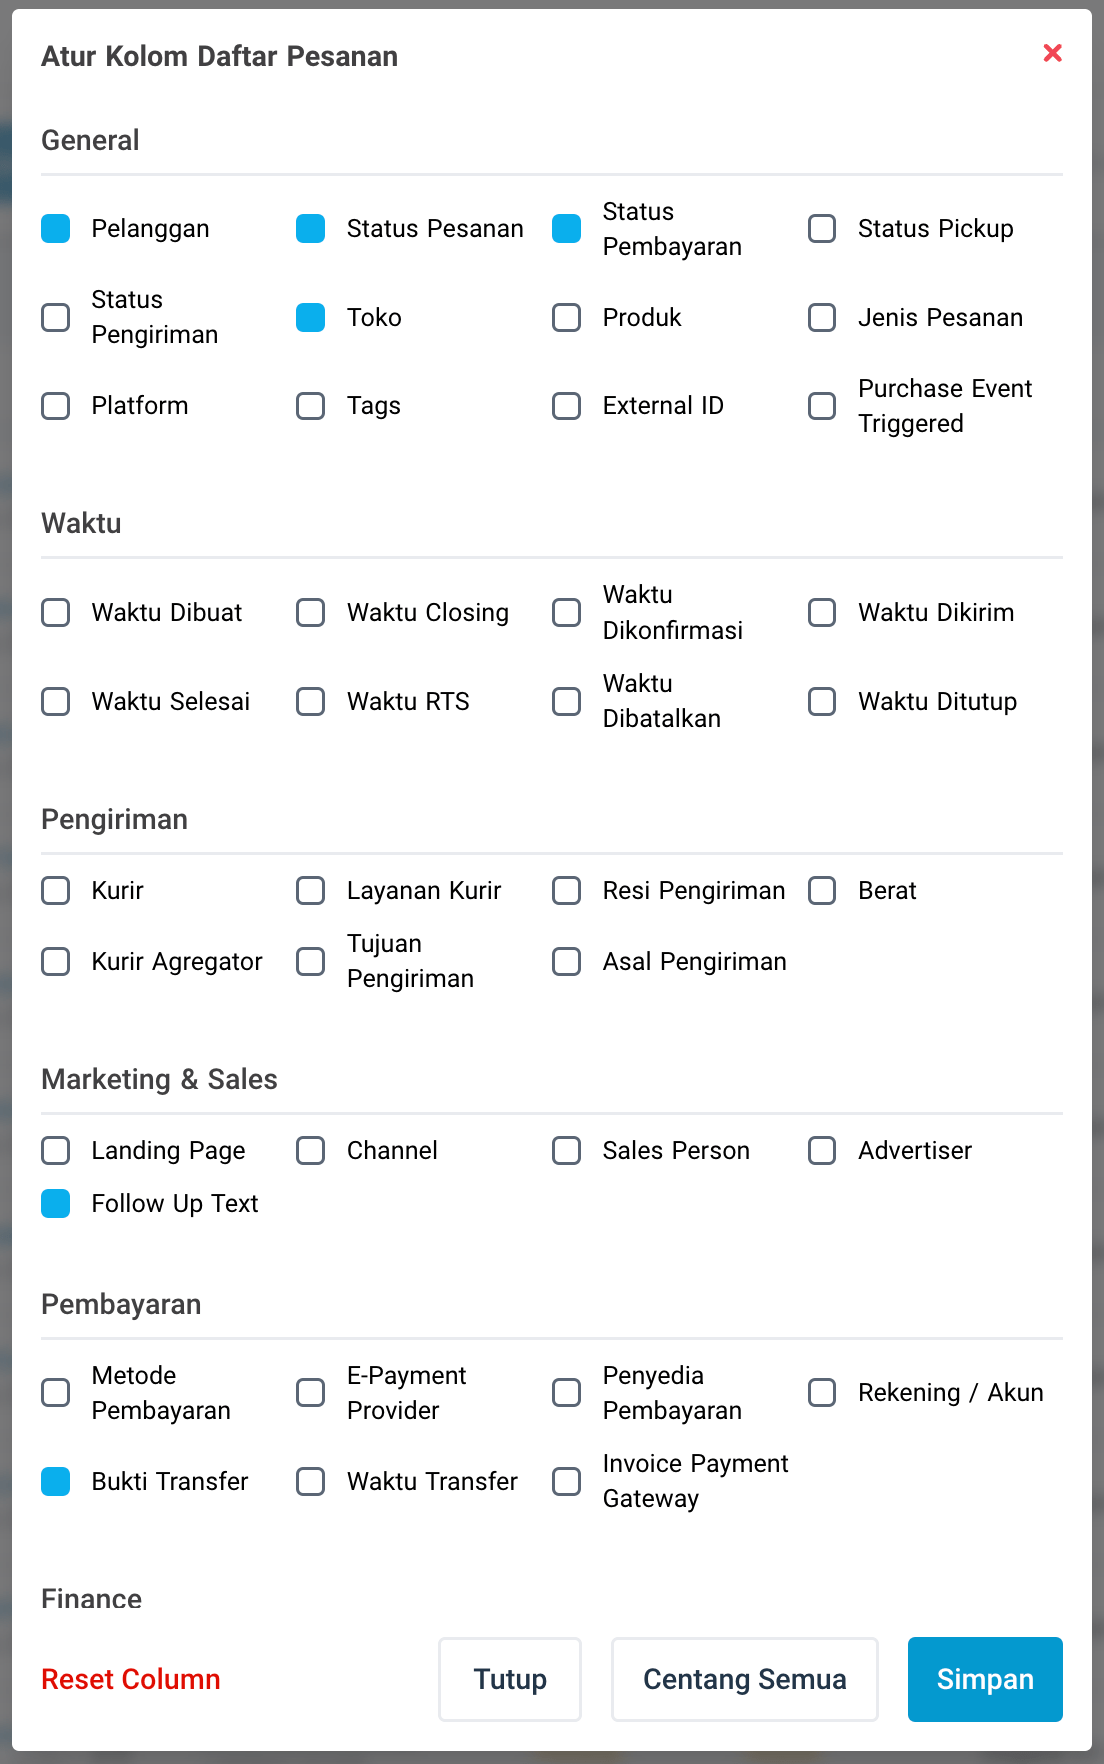Uncheck the Pelanggan column
This screenshot has height=1764, width=1104.
click(55, 228)
